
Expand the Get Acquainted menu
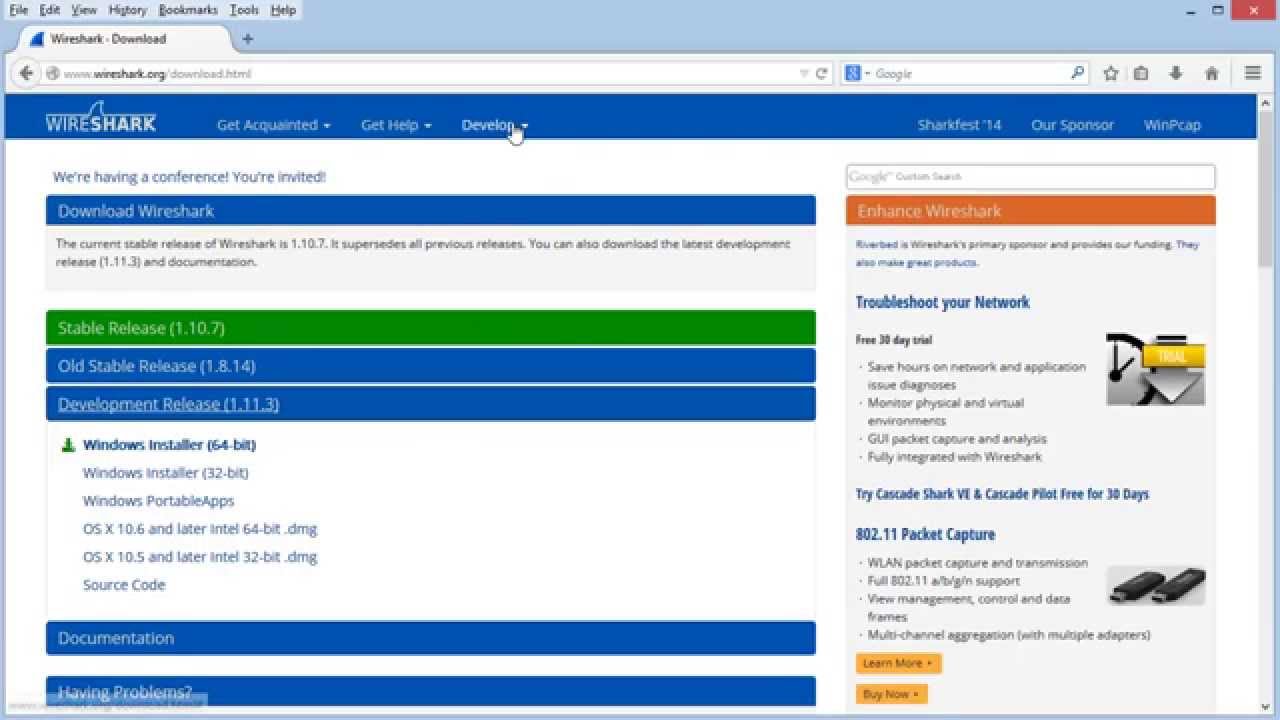(273, 125)
